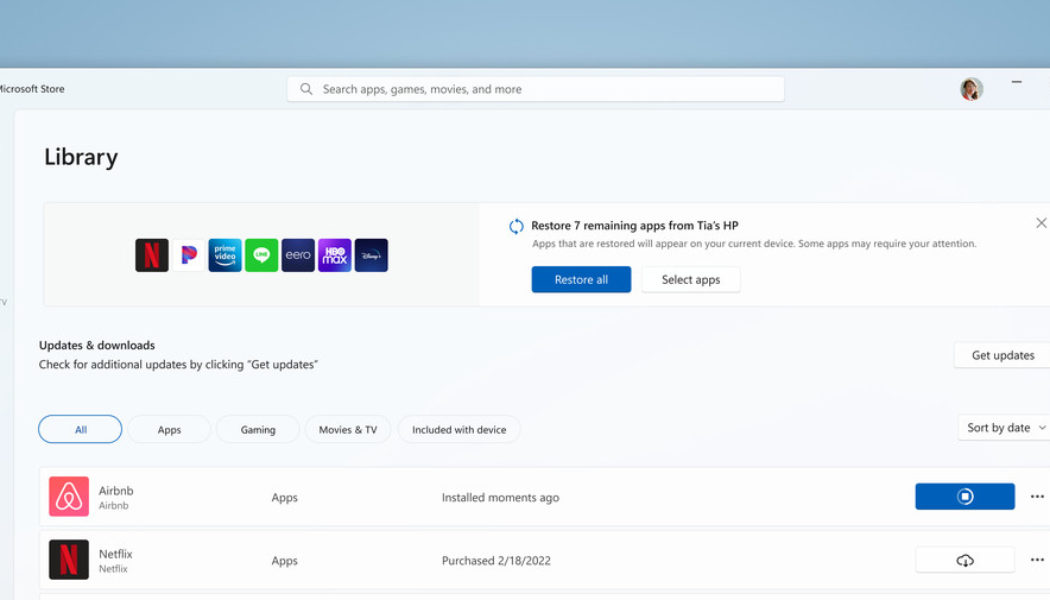
Task: Select the Gaming filter pill
Action: pyautogui.click(x=257, y=428)
